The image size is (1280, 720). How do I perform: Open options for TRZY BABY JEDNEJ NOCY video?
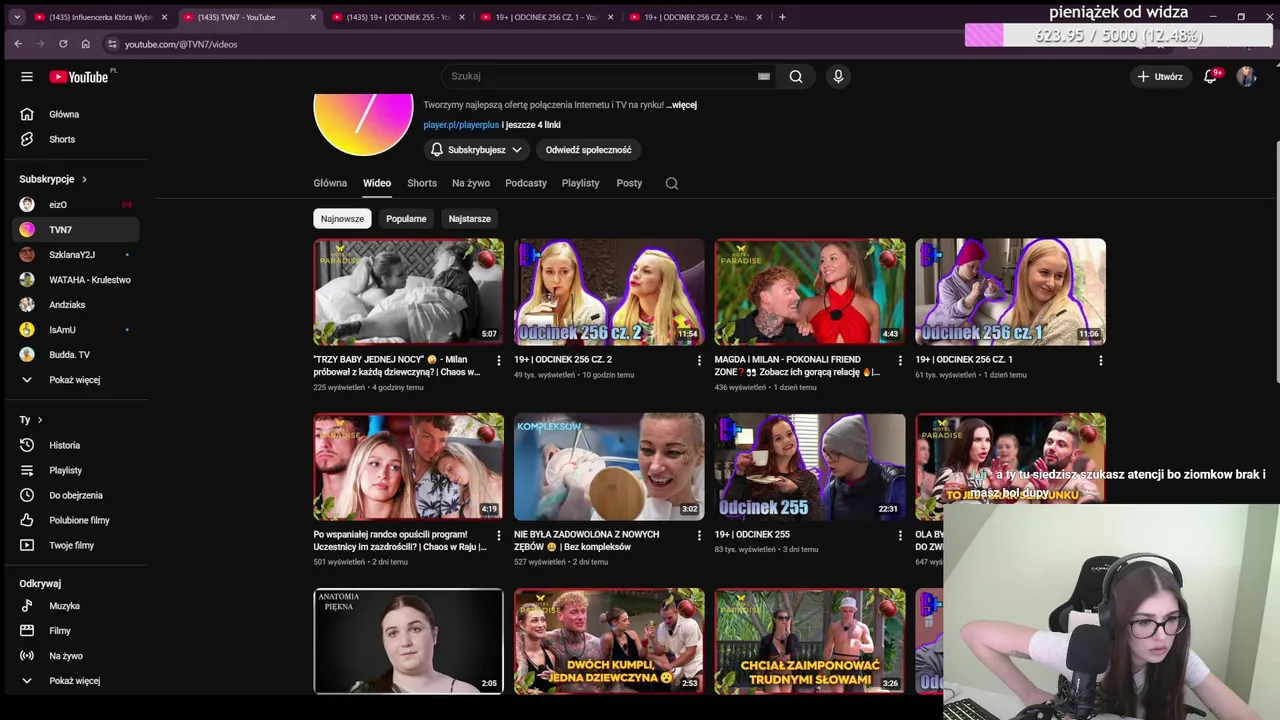[x=498, y=360]
